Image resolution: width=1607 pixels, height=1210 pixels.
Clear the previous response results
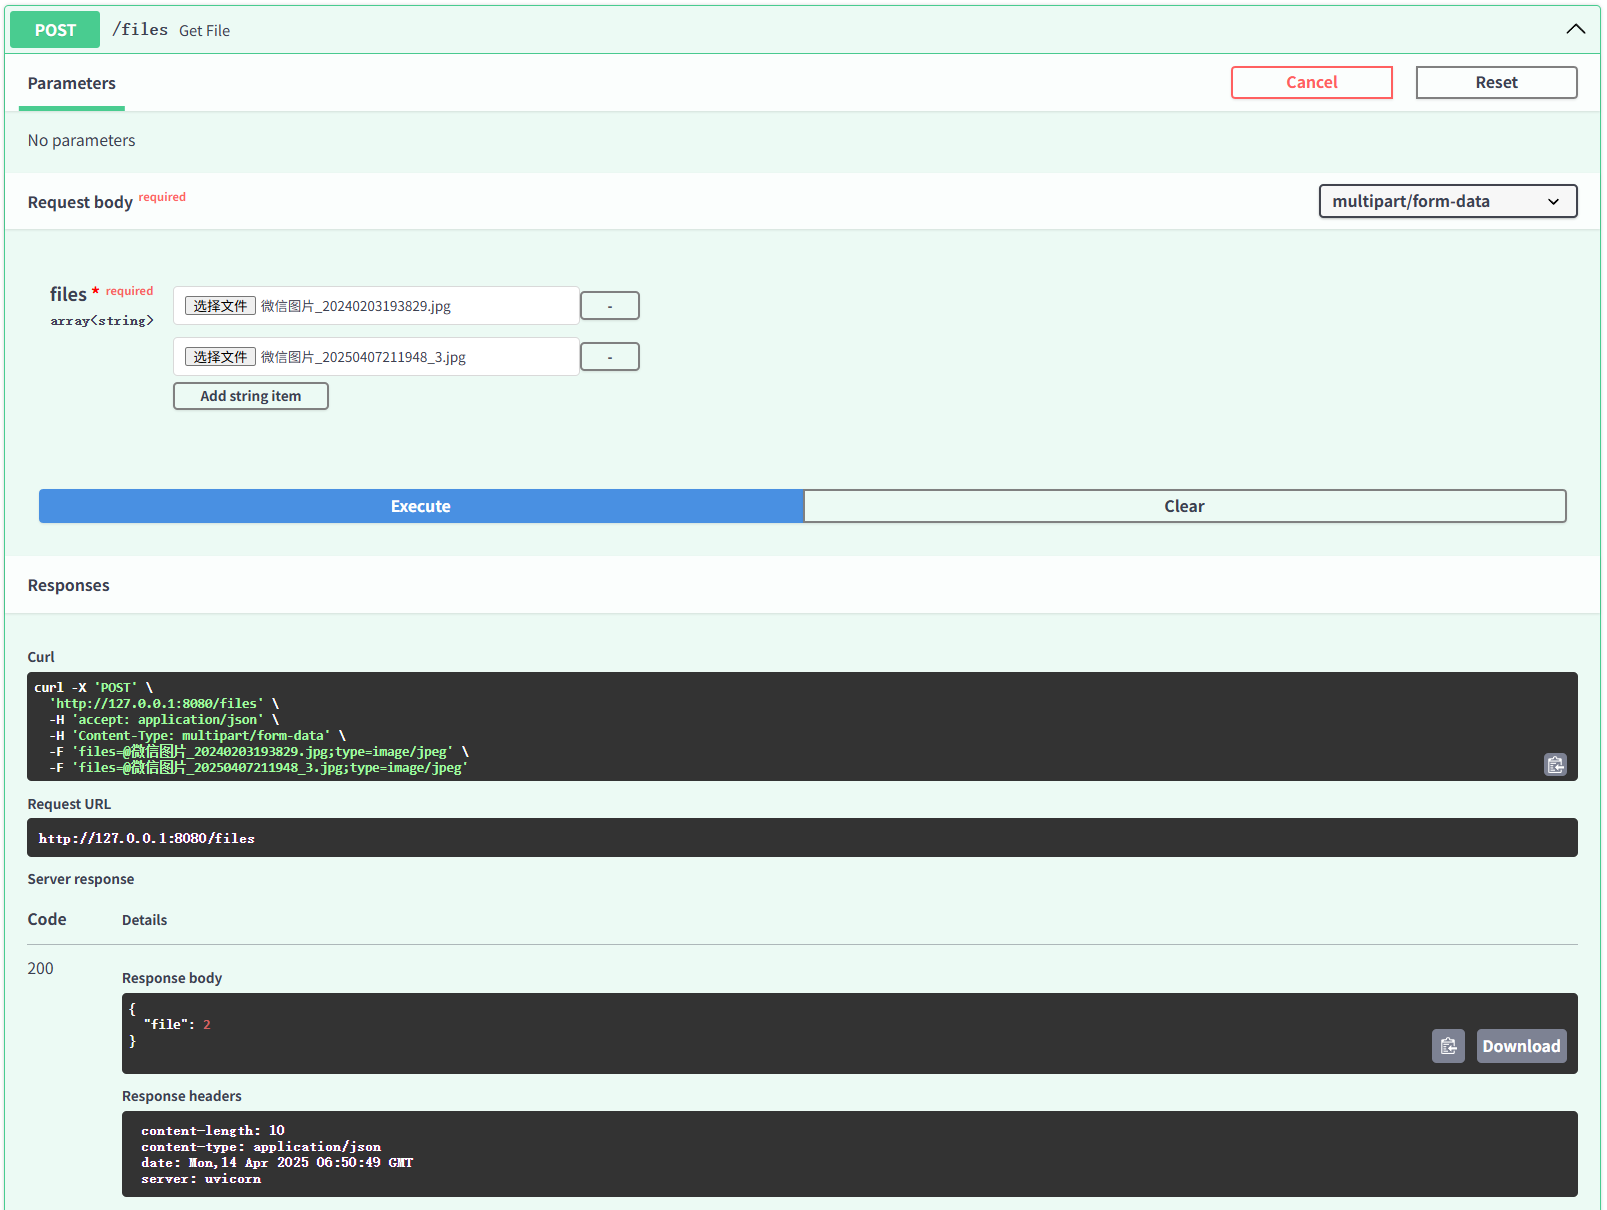[x=1184, y=506]
